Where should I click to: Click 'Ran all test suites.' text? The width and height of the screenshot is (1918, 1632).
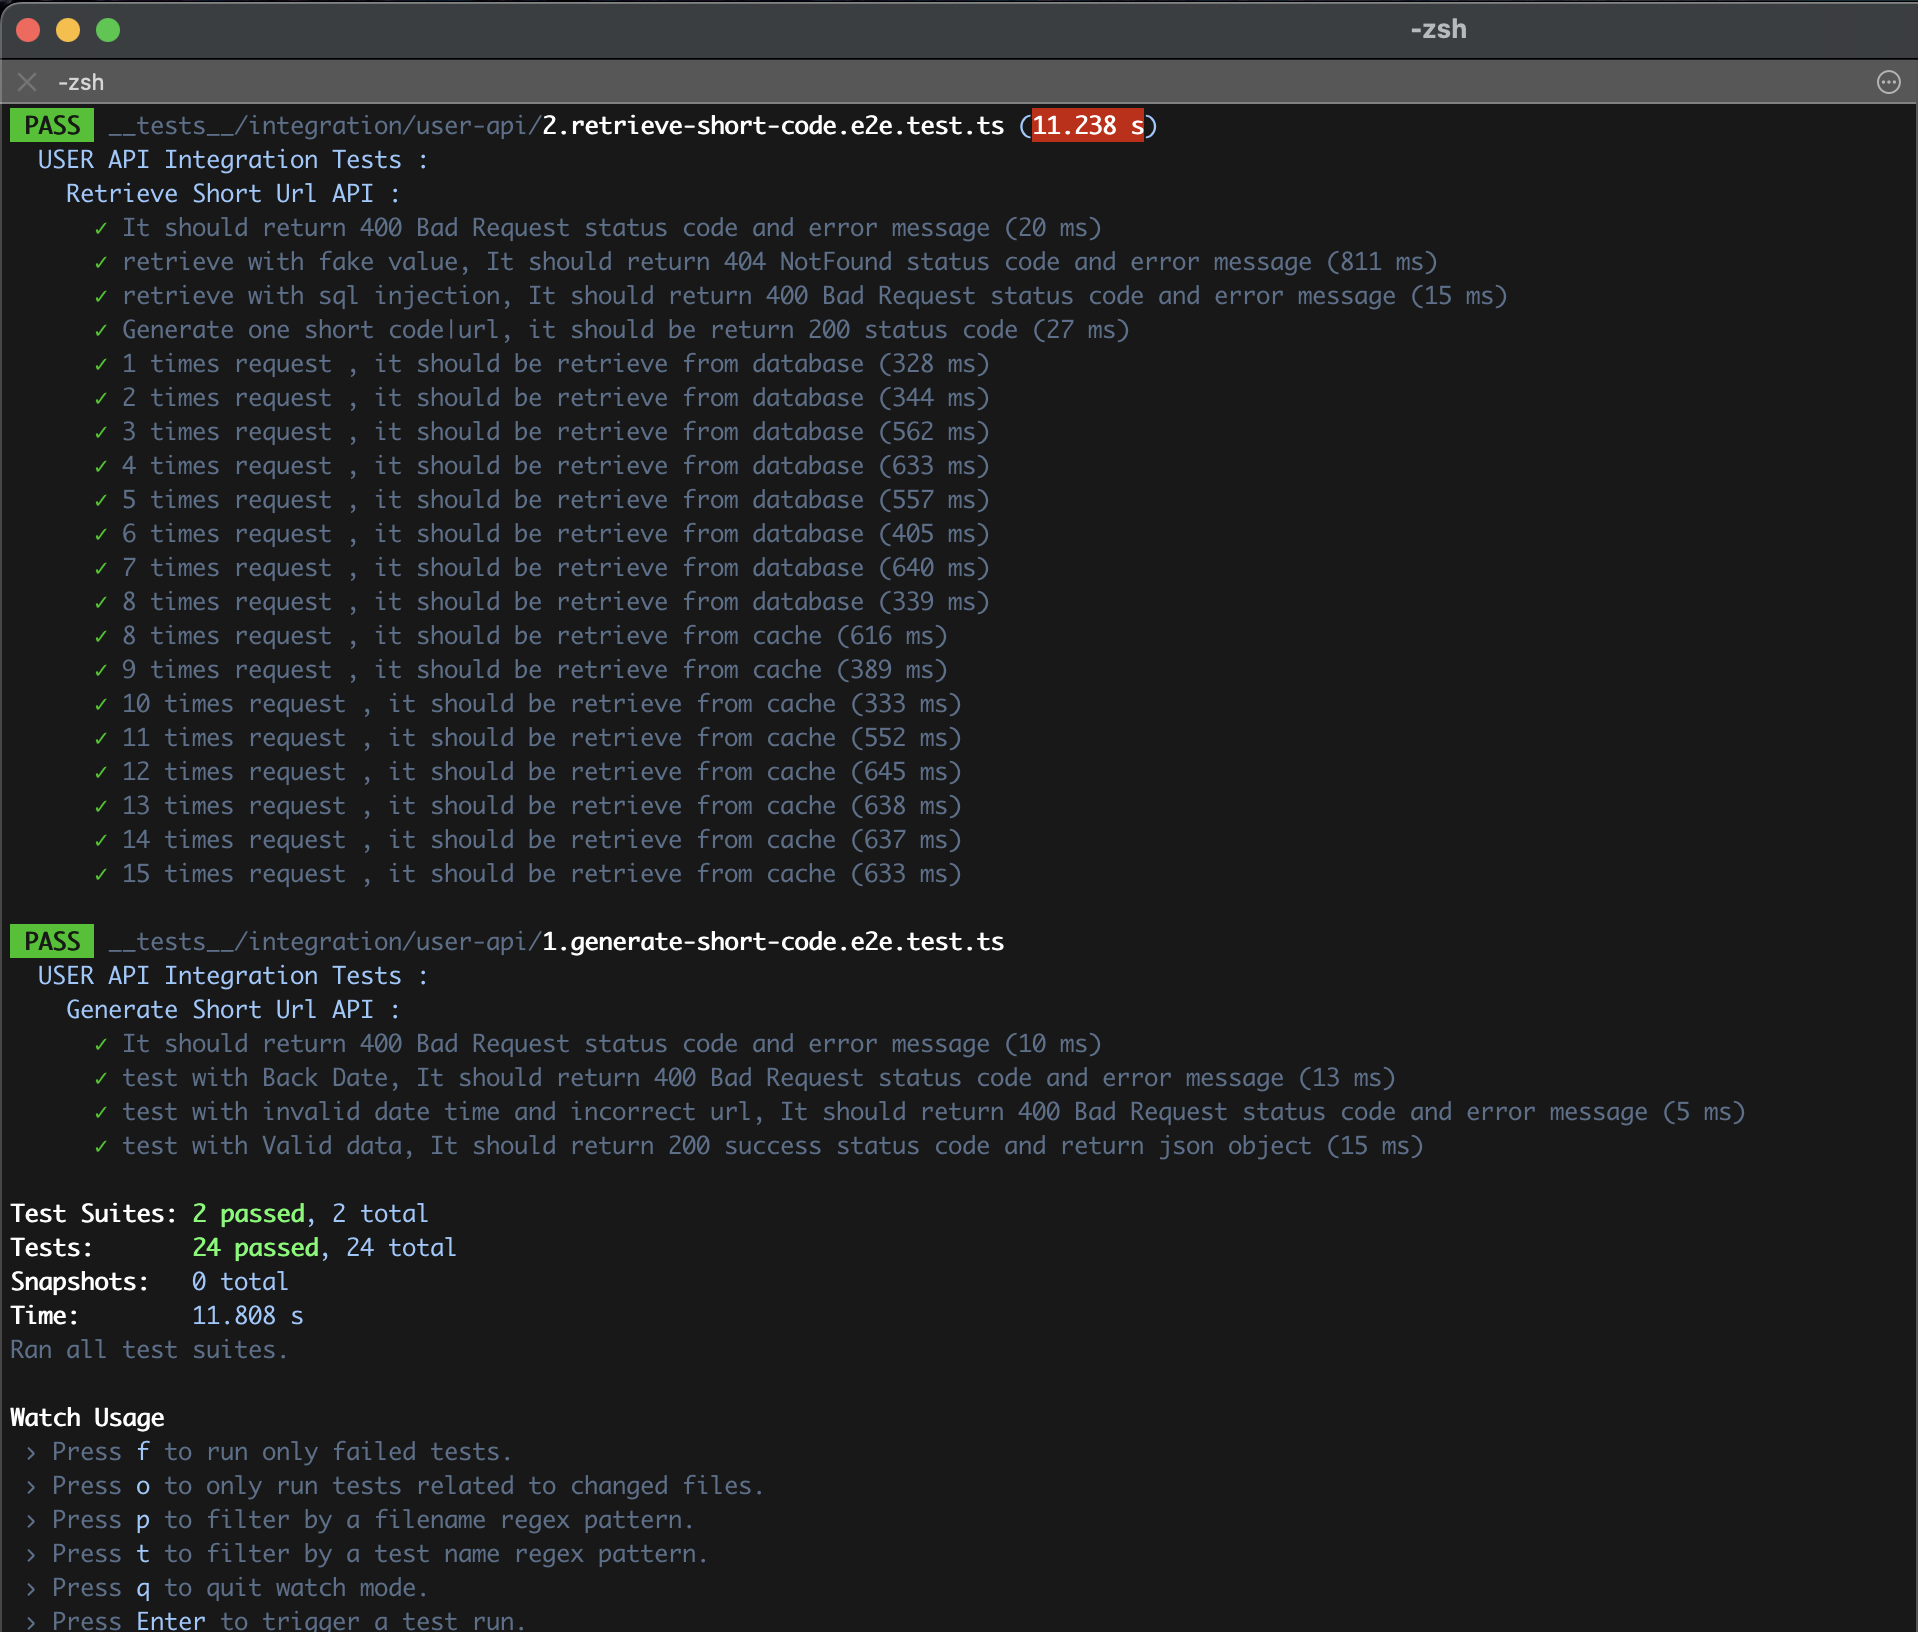click(149, 1349)
